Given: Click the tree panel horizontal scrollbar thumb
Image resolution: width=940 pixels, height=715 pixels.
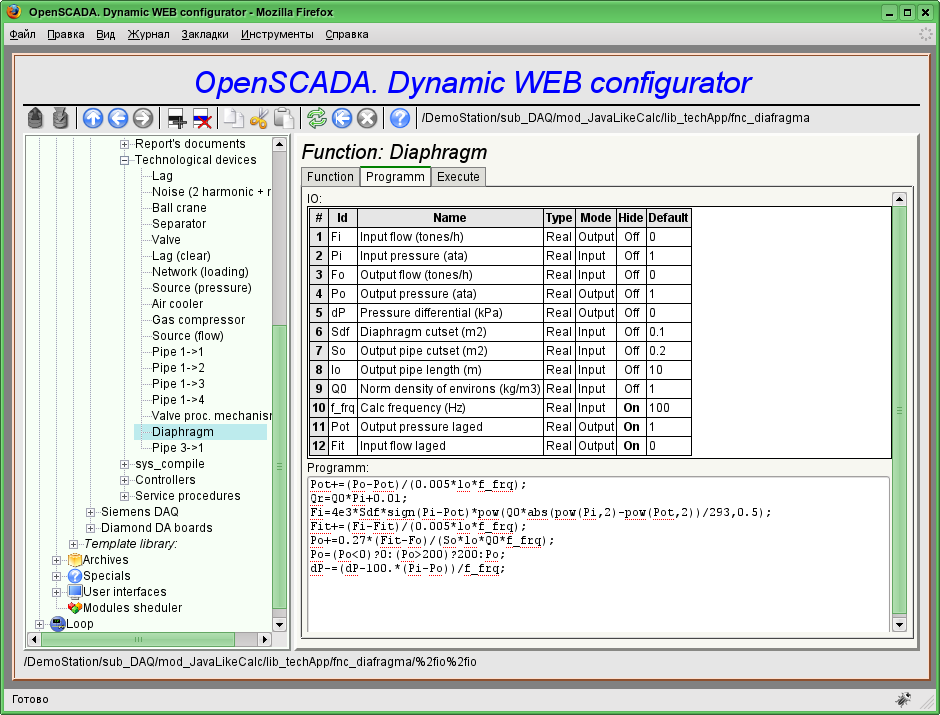Looking at the screenshot, I should pyautogui.click(x=138, y=639).
